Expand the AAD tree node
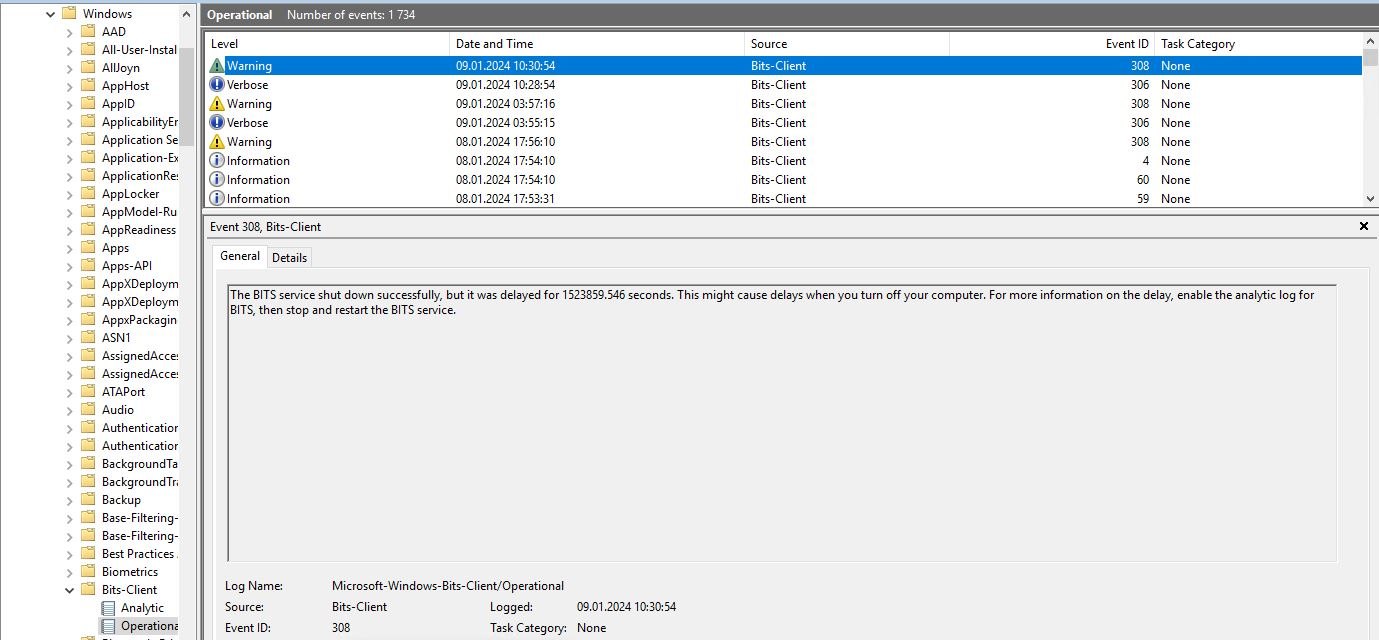This screenshot has height=640, width=1379. 69,32
